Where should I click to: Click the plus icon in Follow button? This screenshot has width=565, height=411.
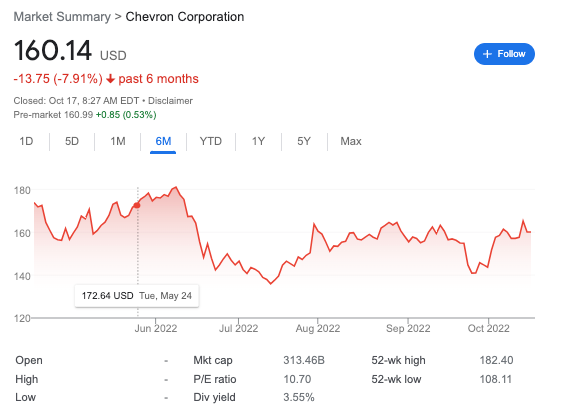[487, 54]
